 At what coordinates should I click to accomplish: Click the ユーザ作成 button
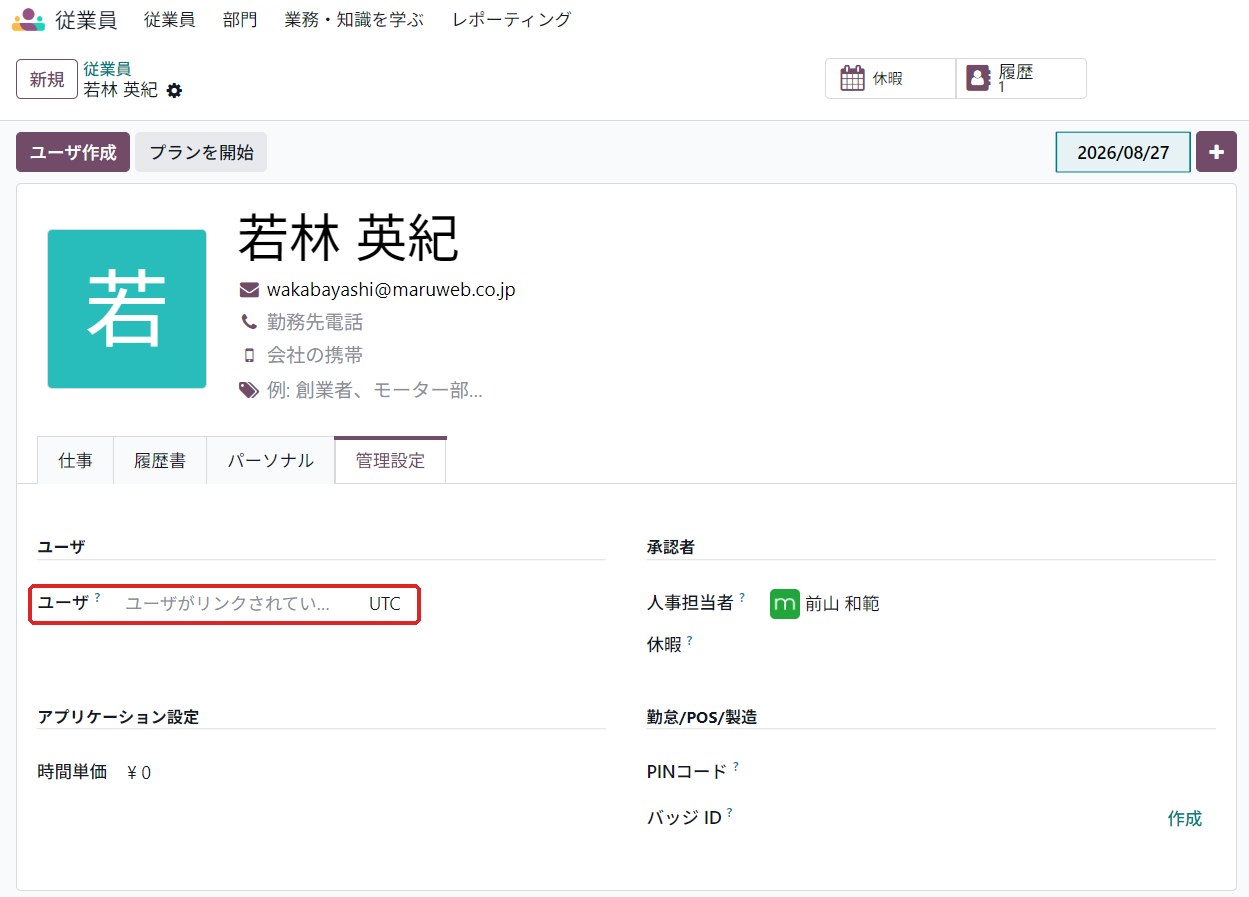(73, 152)
